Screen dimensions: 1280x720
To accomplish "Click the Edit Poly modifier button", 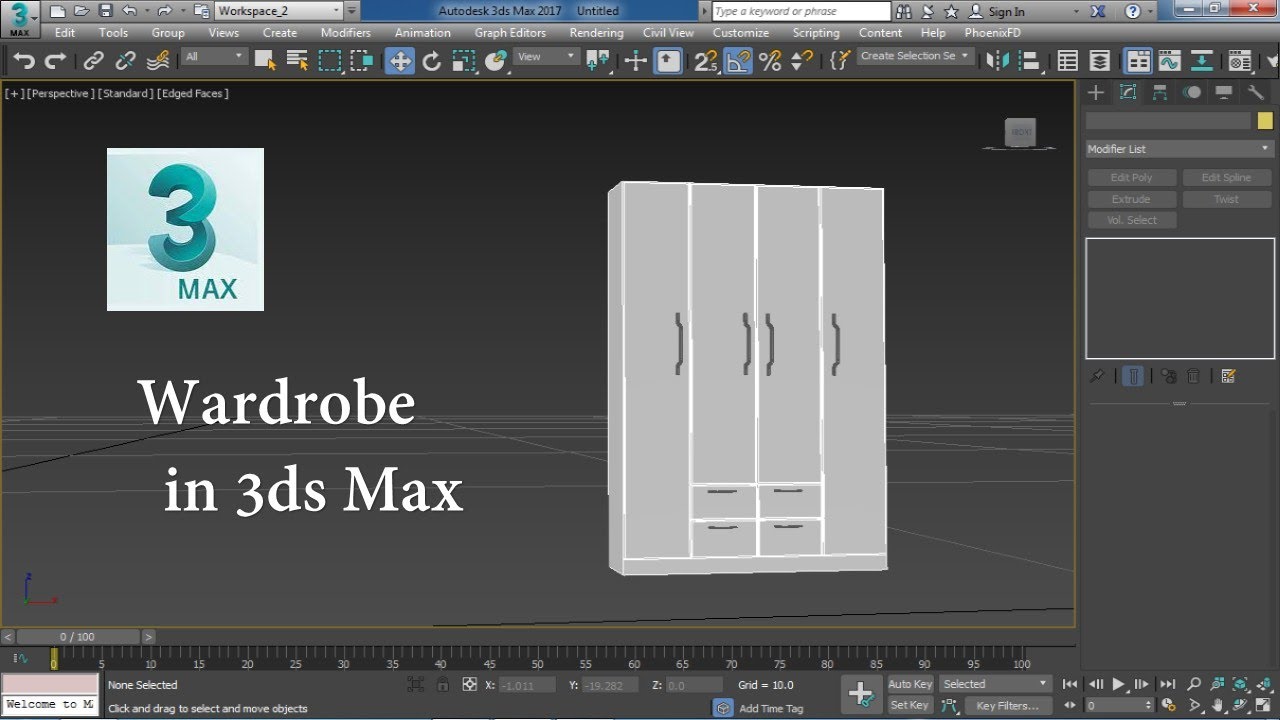I will pos(1131,177).
